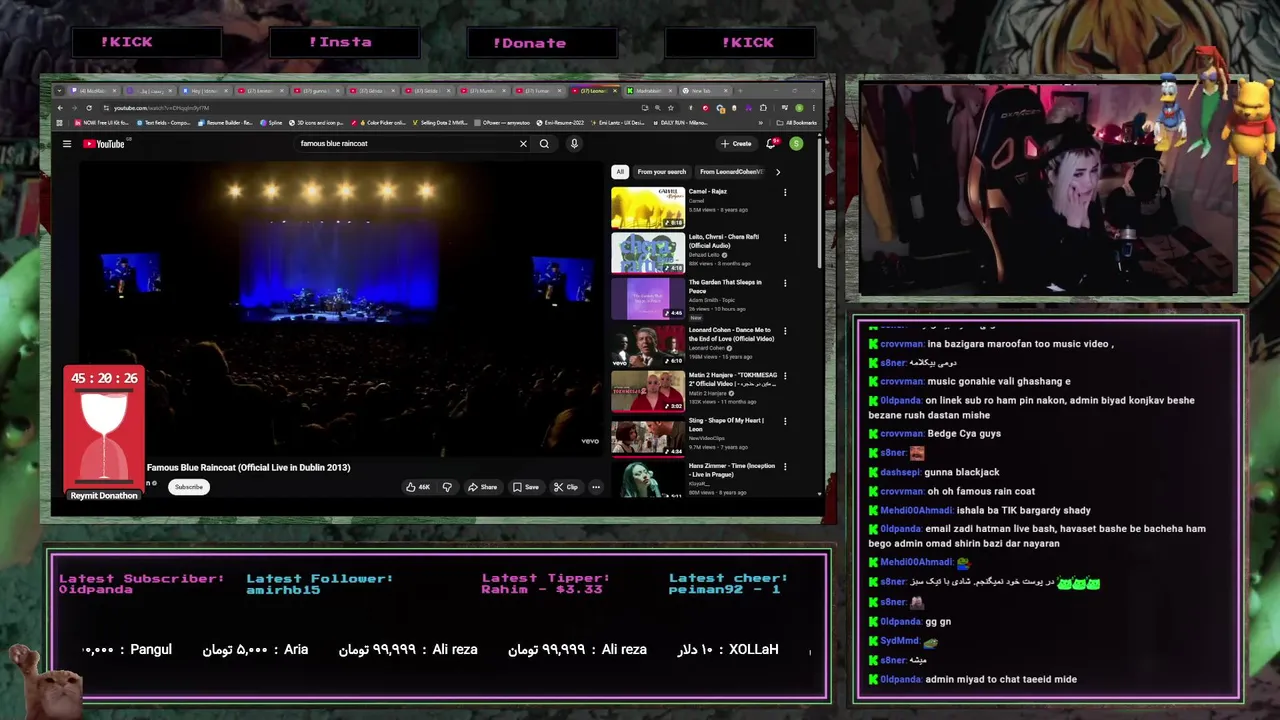The height and width of the screenshot is (720, 1280).
Task: Open options for Matin 2 Hanjare video
Action: [785, 376]
